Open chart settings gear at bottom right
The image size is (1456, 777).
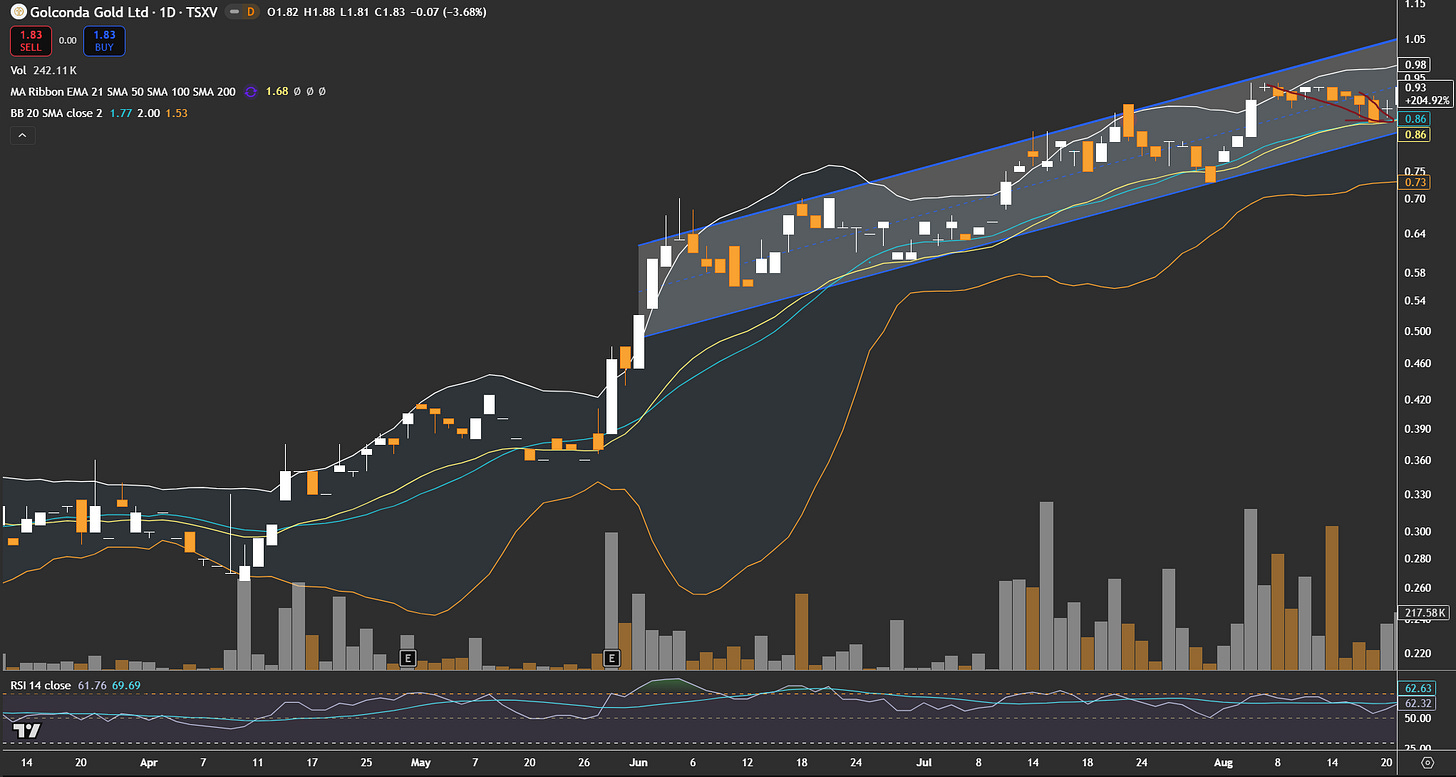coord(1426,763)
